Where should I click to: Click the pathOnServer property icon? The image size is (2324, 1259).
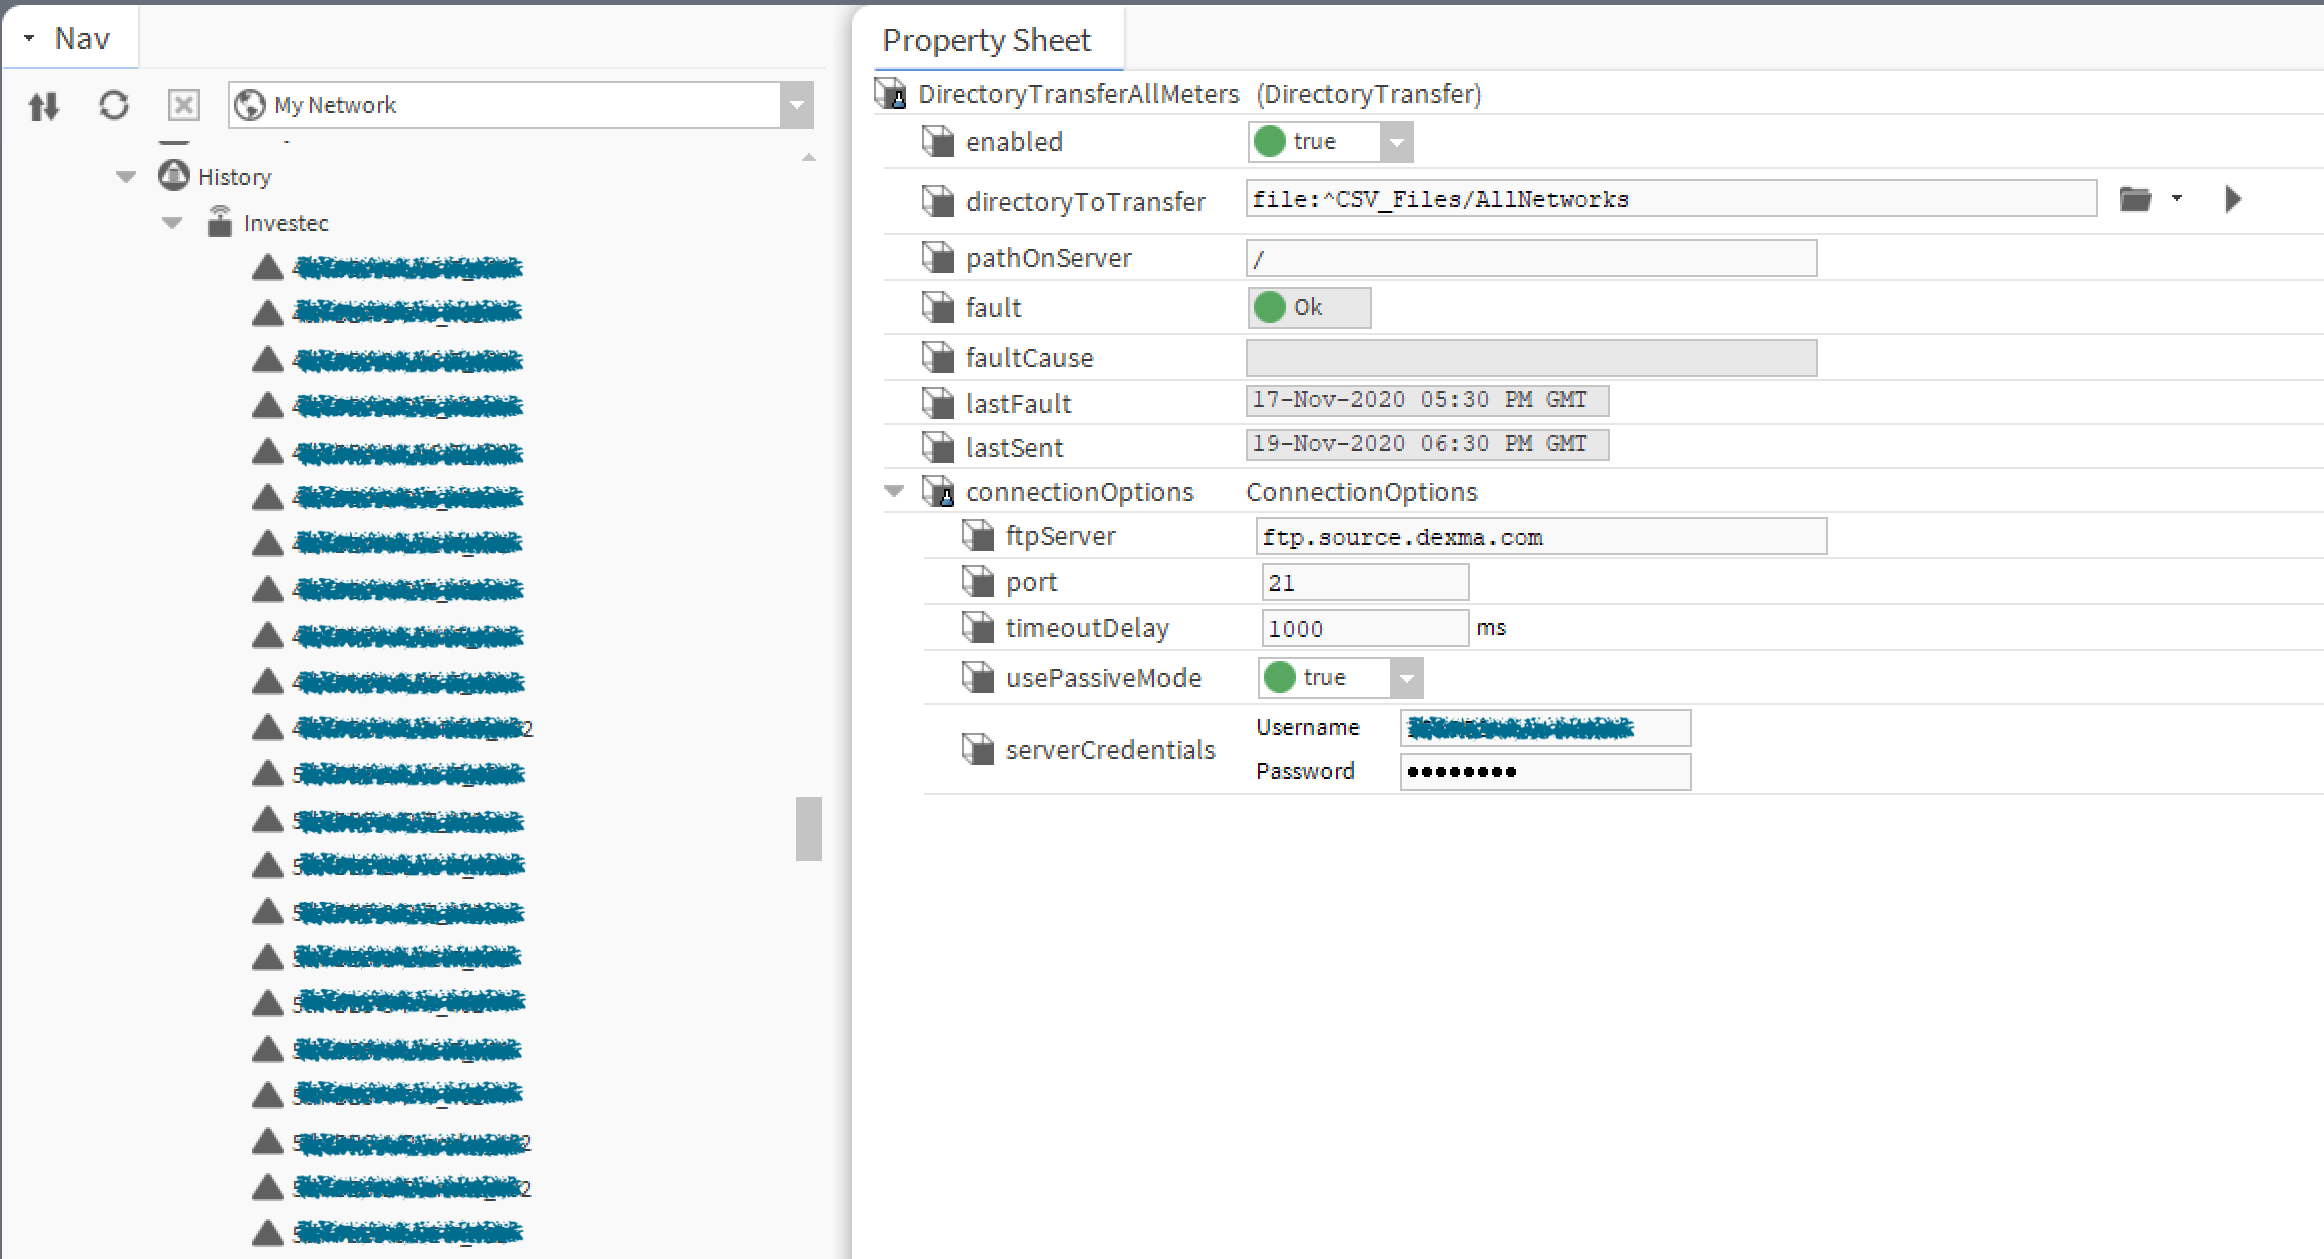pyautogui.click(x=938, y=257)
